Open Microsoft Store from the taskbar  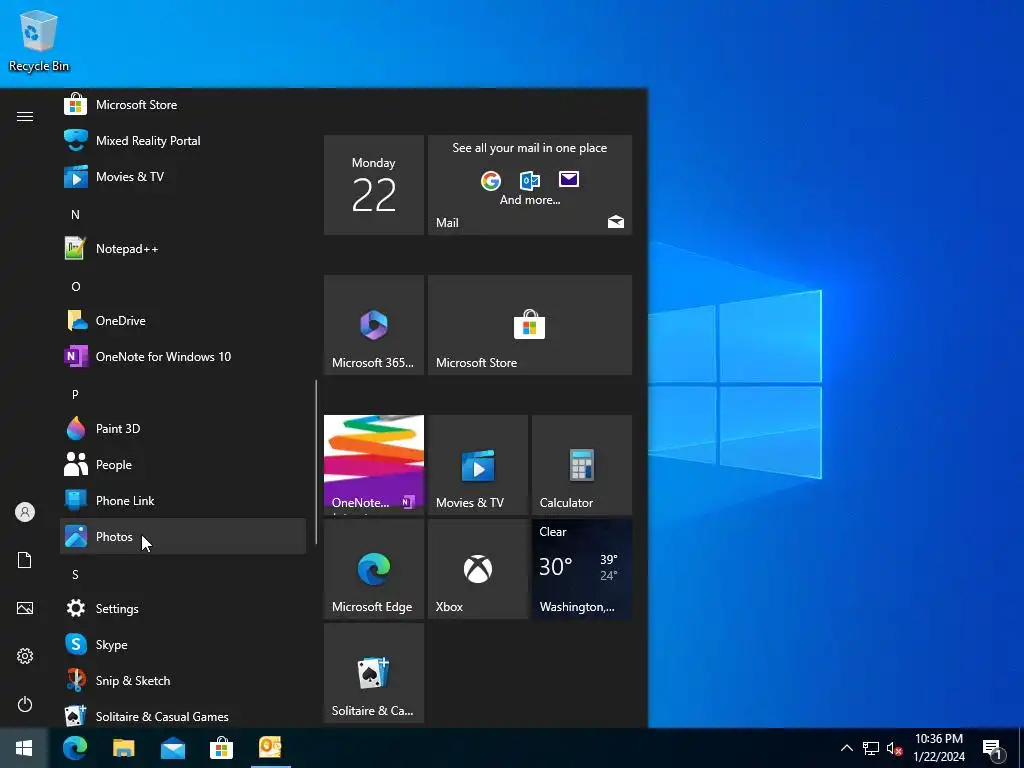point(221,748)
